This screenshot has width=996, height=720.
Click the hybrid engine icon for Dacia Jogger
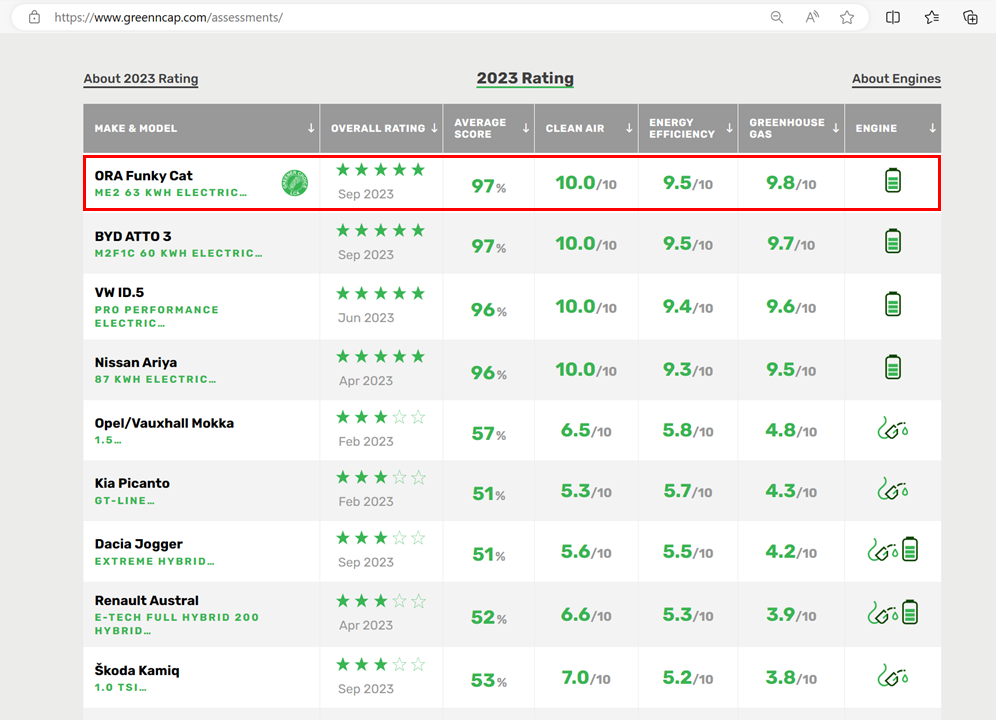click(892, 549)
